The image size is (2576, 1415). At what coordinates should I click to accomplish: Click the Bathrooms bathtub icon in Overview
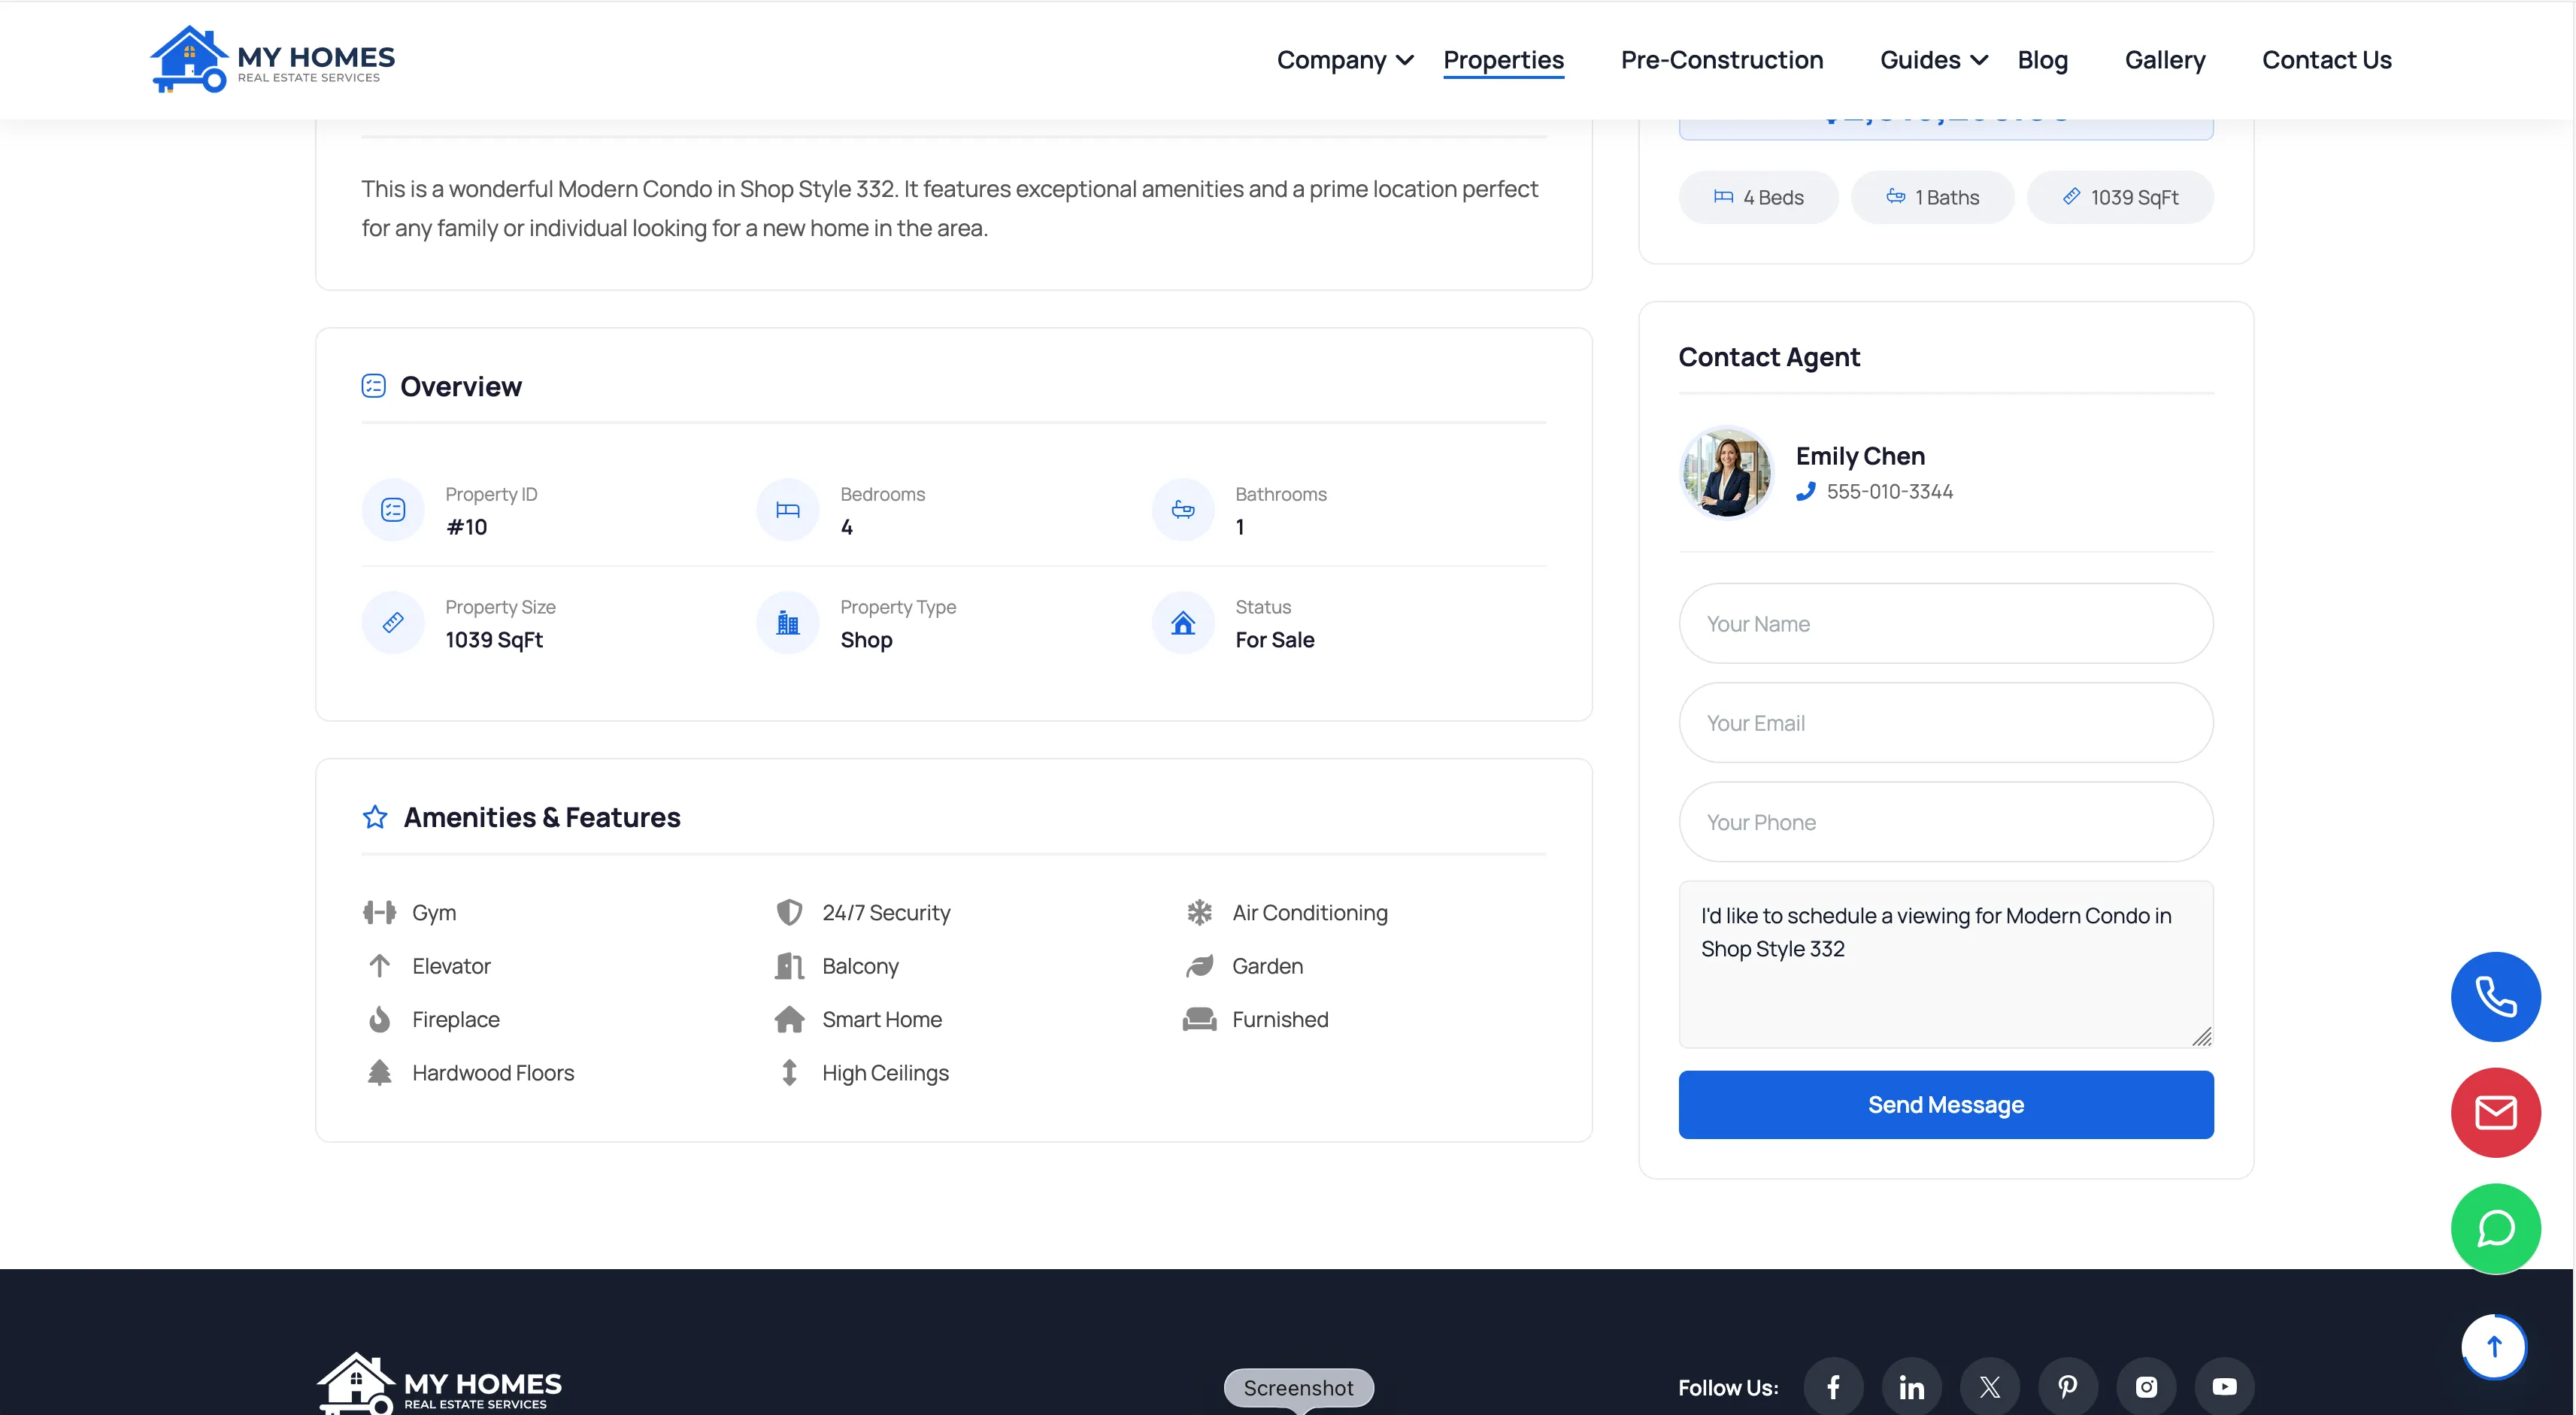[x=1183, y=510]
